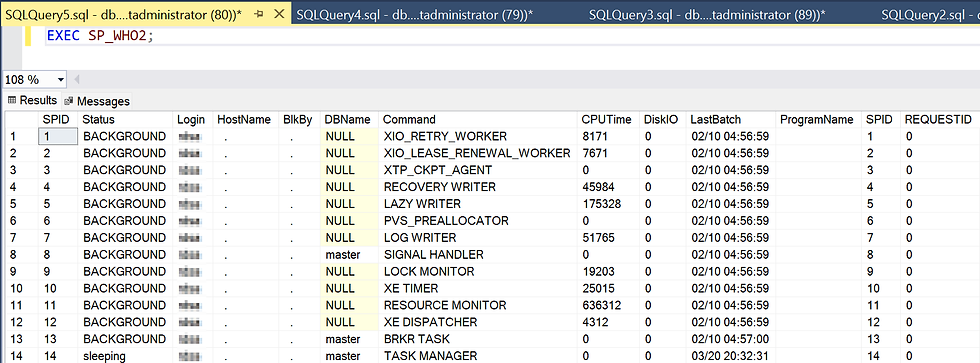Click the sleeping status cell
The width and height of the screenshot is (980, 363).
coord(125,356)
